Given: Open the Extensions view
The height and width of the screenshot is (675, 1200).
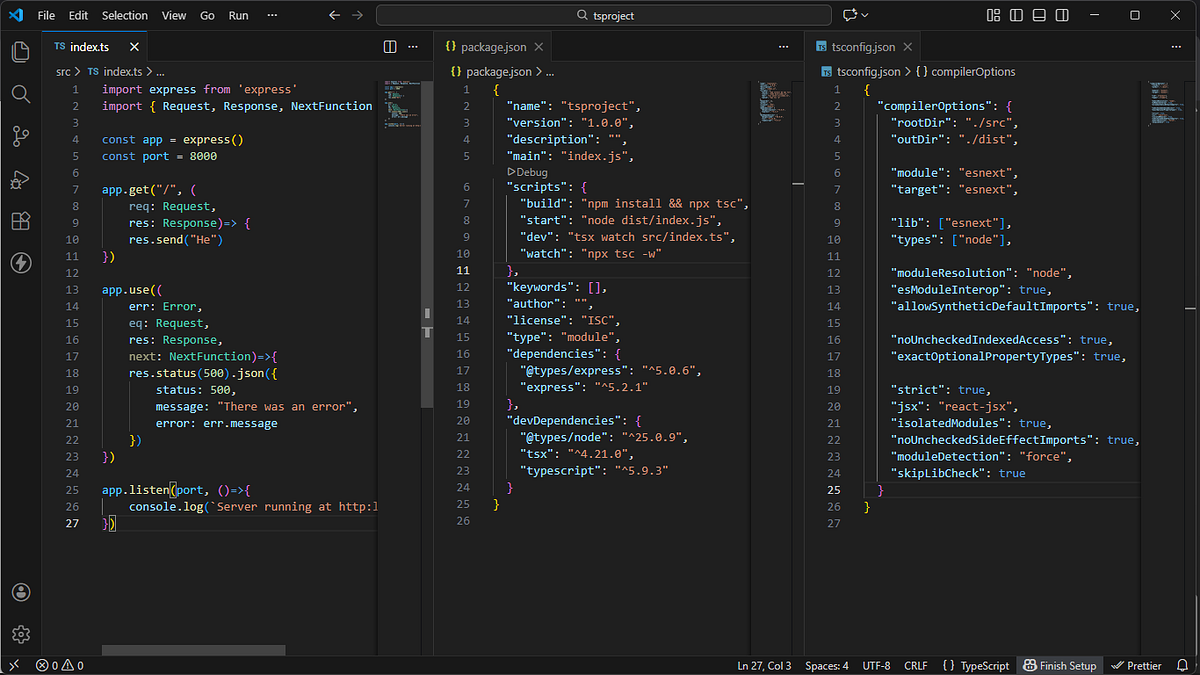Looking at the screenshot, I should point(20,221).
